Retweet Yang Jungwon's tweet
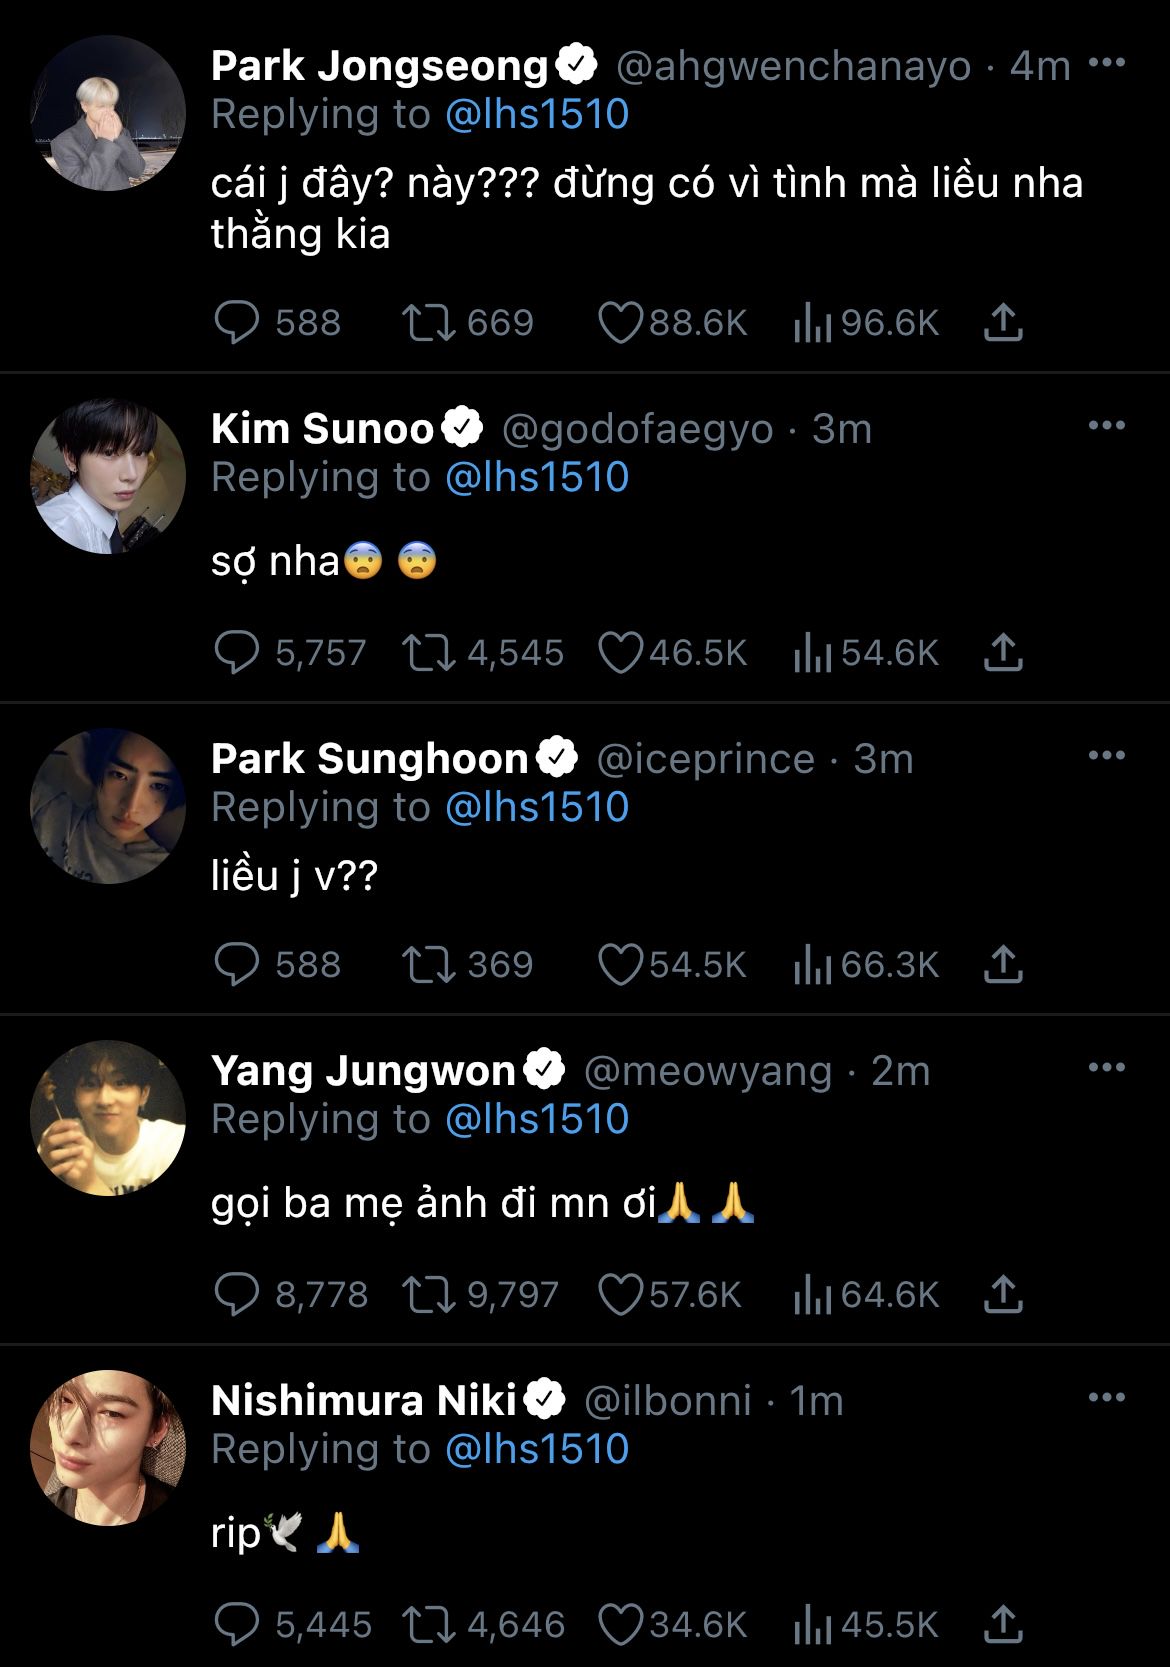The image size is (1170, 1667). (x=428, y=1295)
